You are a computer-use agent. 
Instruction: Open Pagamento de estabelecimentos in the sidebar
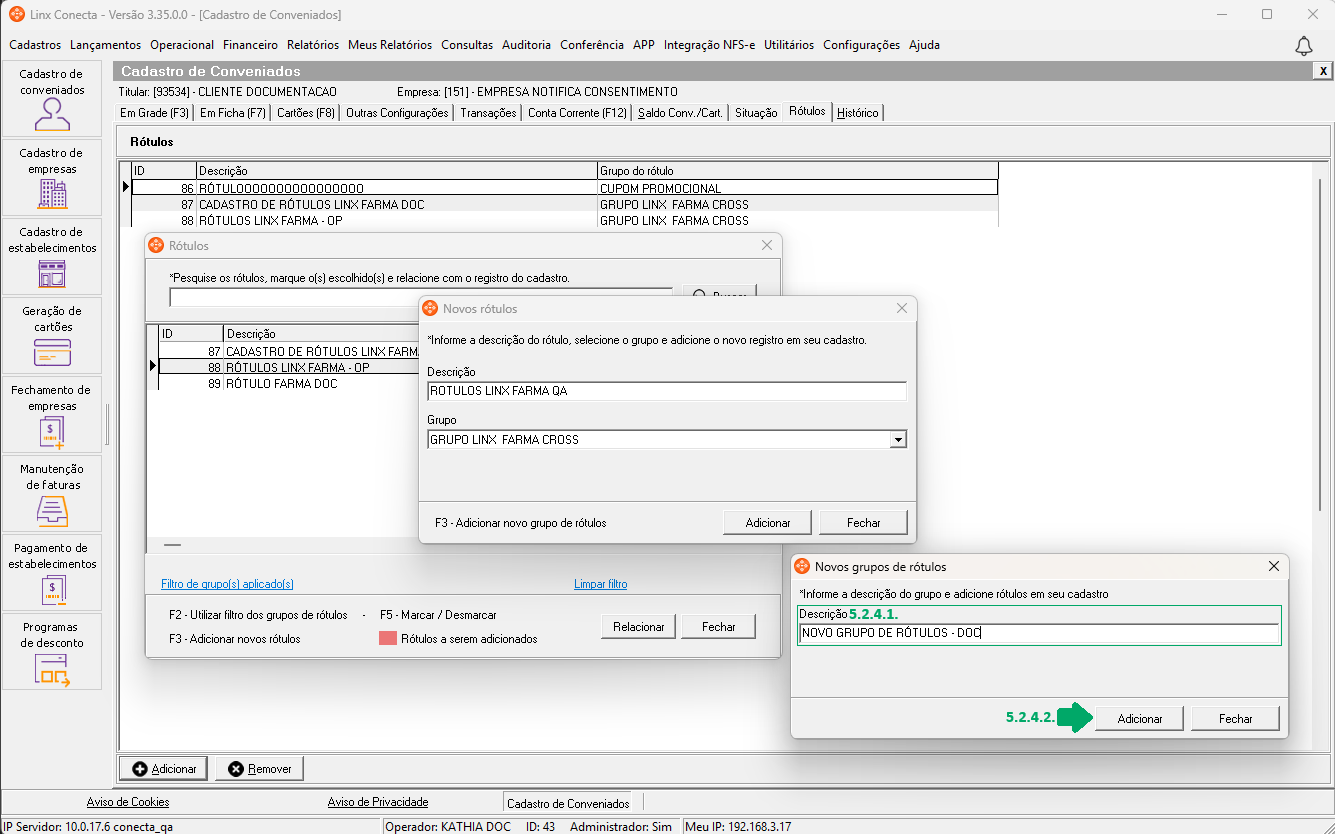(x=52, y=572)
